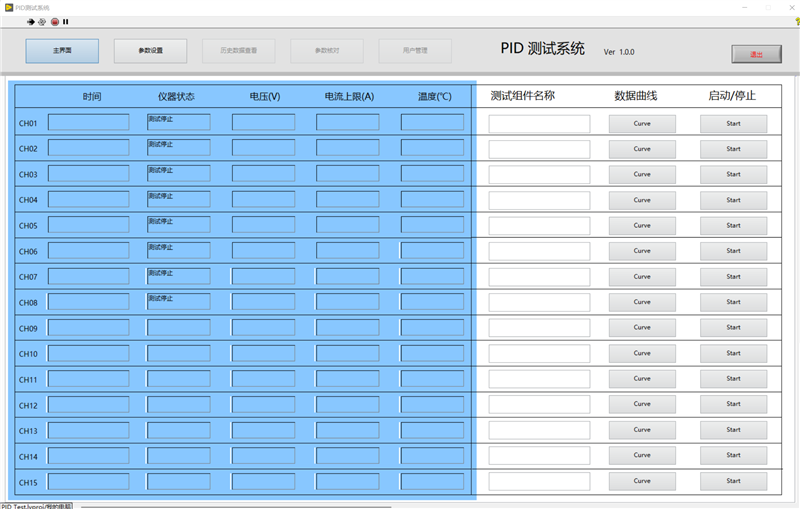Switch to the 参数设置 tab
800x509 pixels.
tap(150, 51)
